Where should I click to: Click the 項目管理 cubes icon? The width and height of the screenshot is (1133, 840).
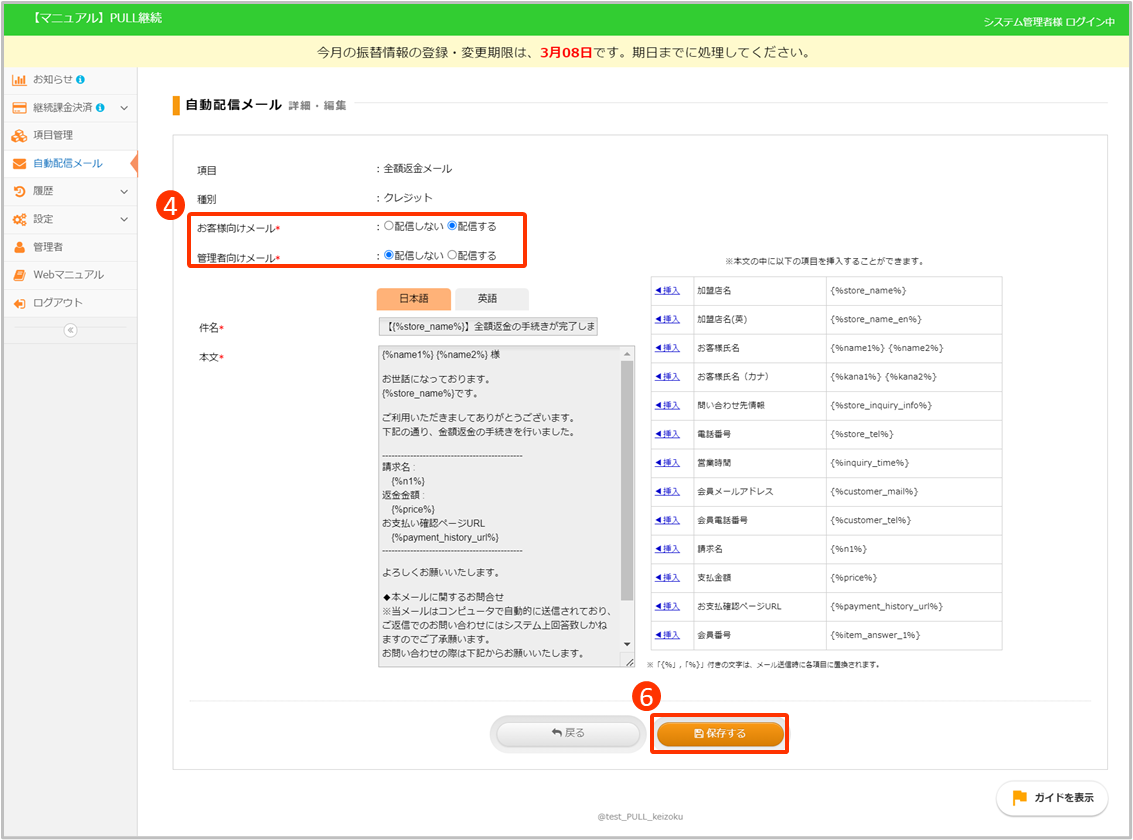(19, 135)
